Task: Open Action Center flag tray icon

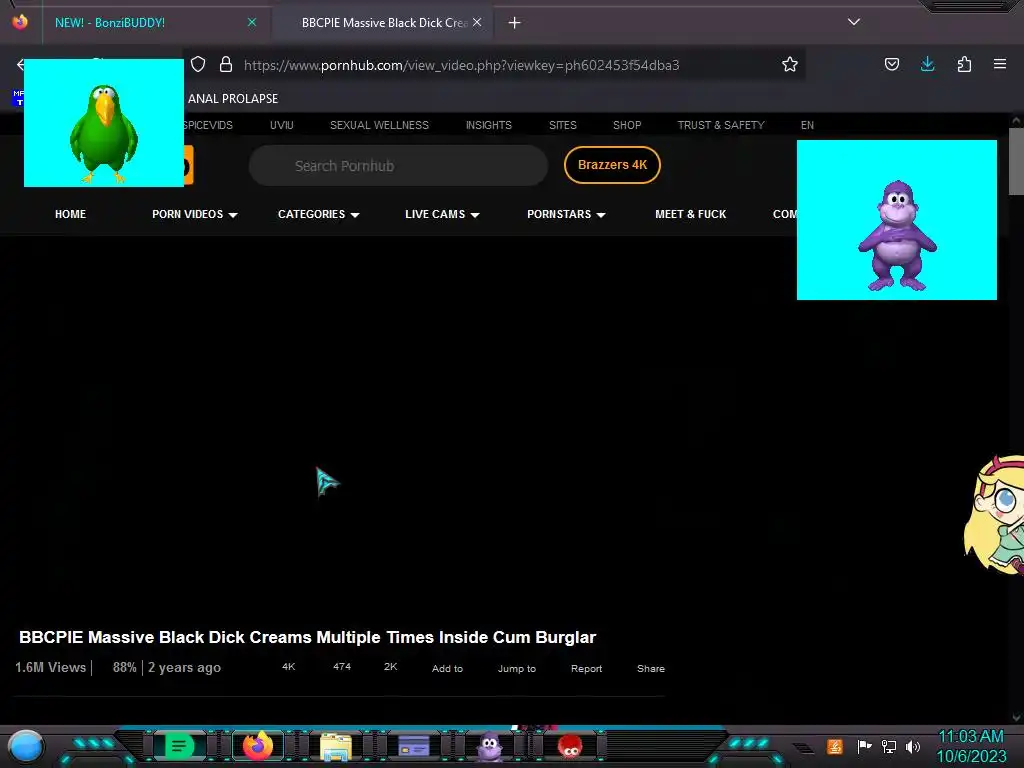Action: (x=864, y=746)
